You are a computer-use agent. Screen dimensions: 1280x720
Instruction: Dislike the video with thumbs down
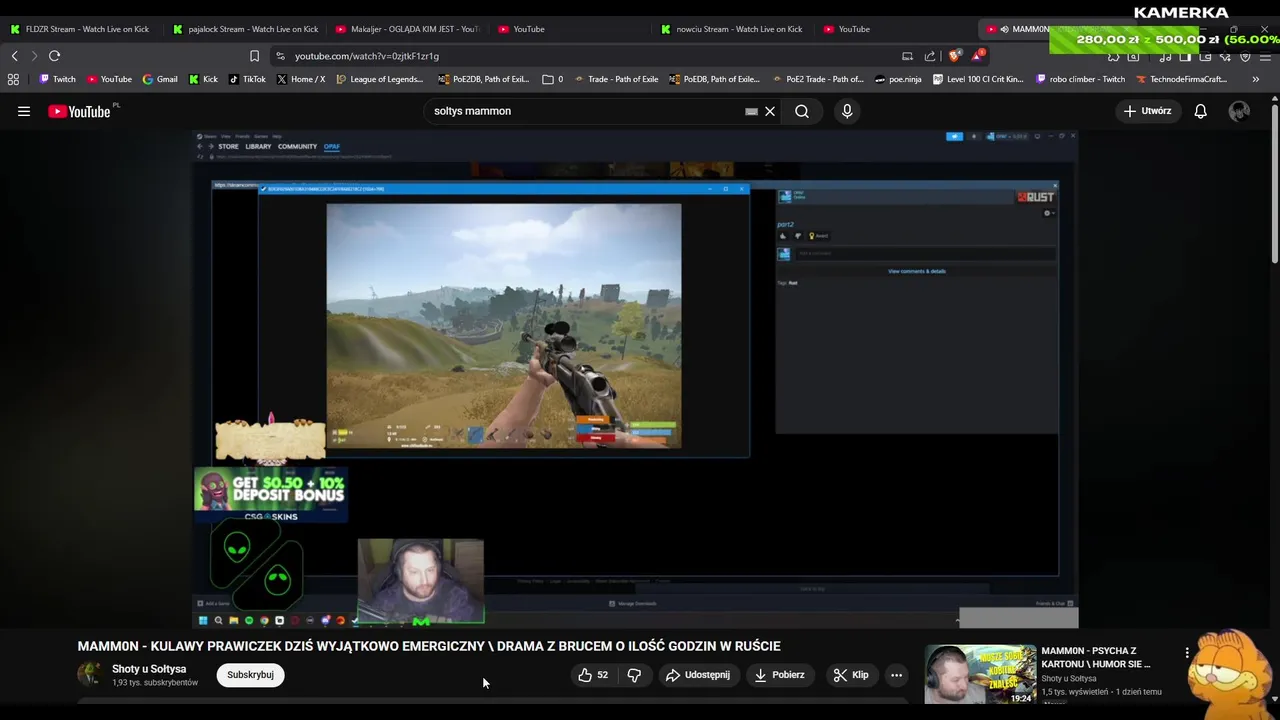(x=634, y=675)
